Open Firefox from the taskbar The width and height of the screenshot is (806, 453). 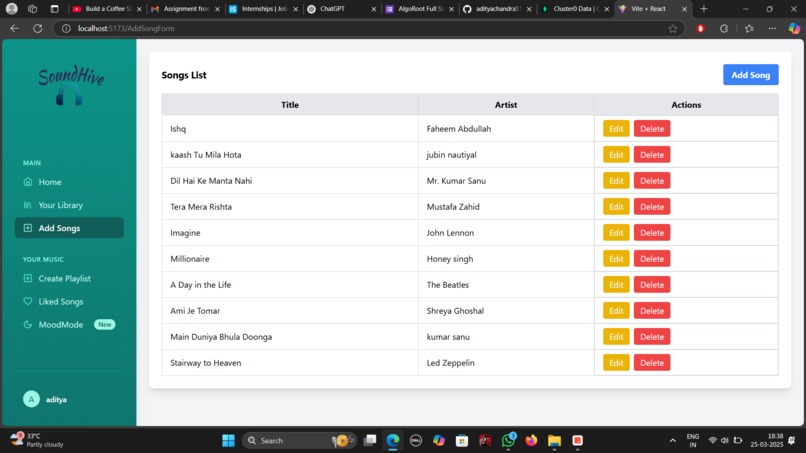pyautogui.click(x=531, y=441)
